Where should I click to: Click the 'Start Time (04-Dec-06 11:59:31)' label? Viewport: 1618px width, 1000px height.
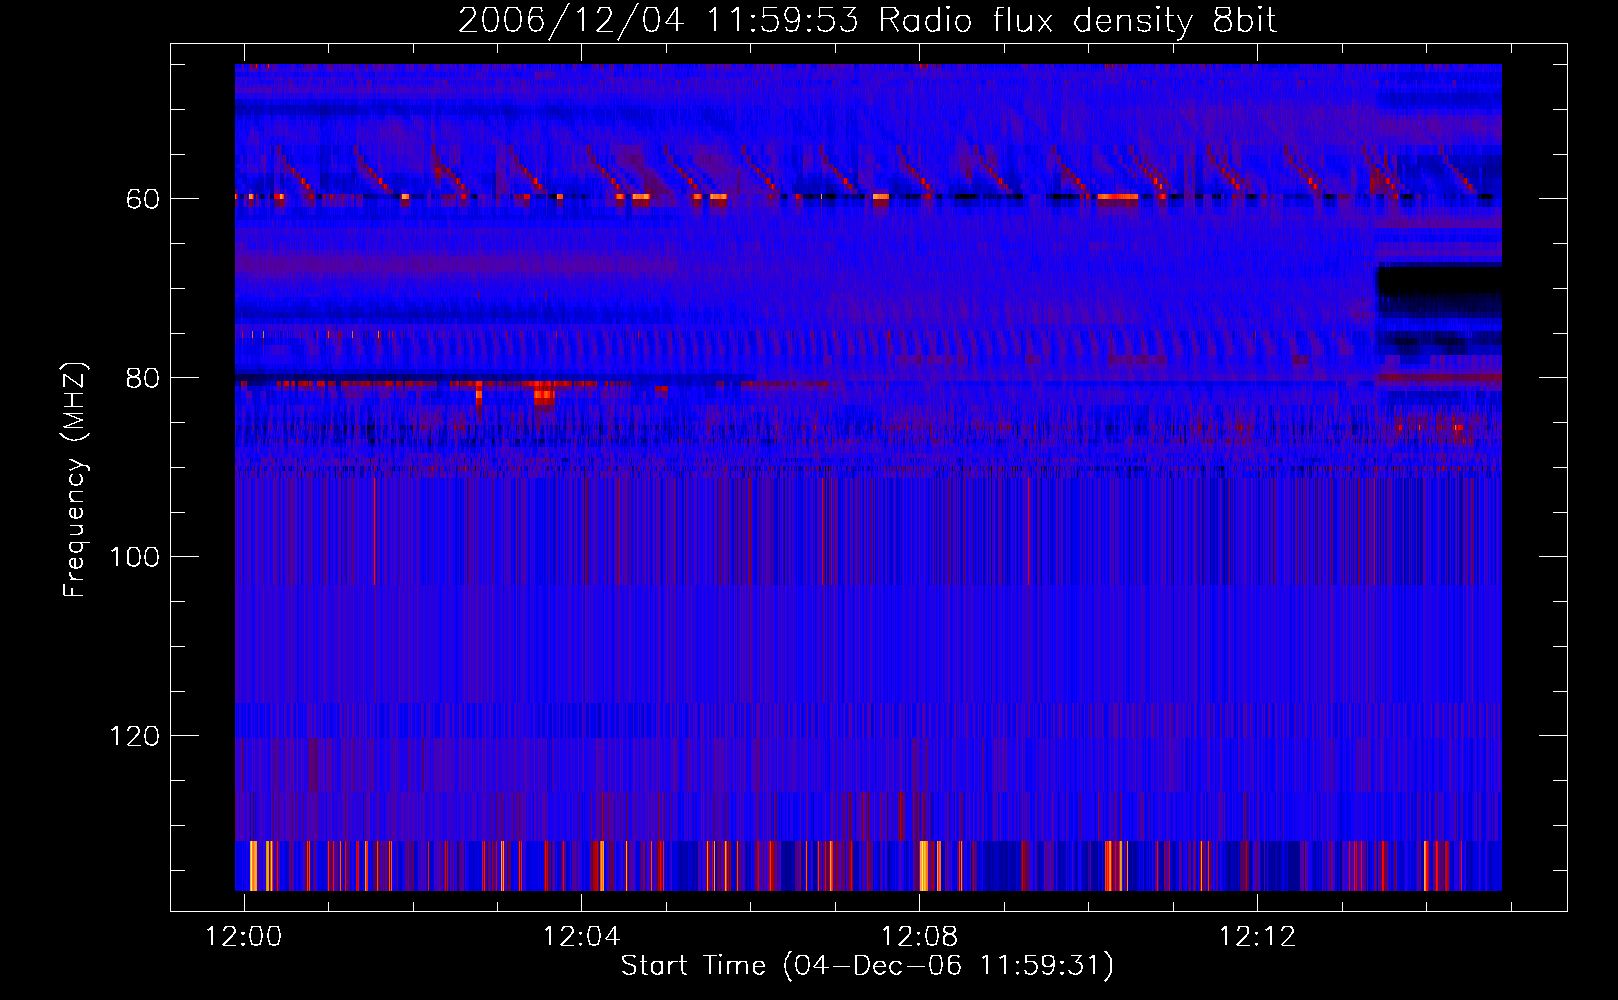tap(867, 966)
